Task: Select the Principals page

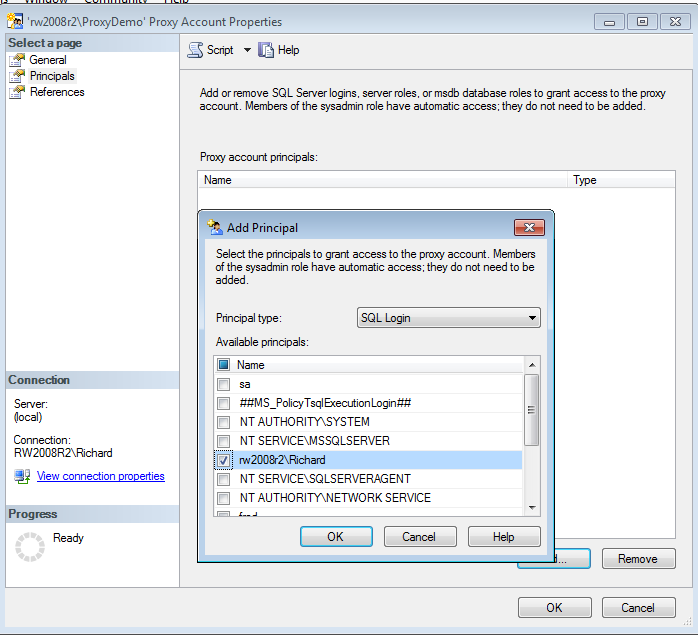Action: [x=52, y=76]
